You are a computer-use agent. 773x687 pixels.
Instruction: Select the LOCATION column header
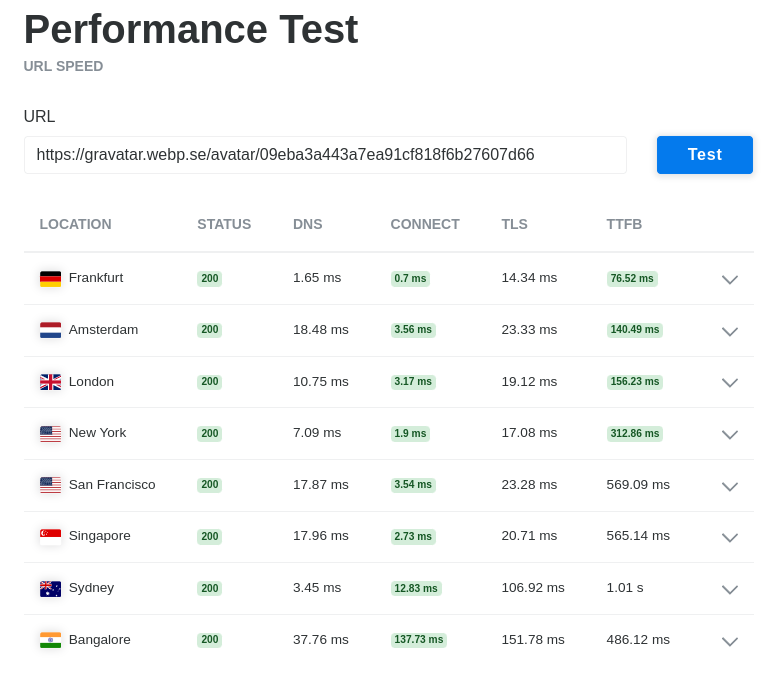click(75, 224)
